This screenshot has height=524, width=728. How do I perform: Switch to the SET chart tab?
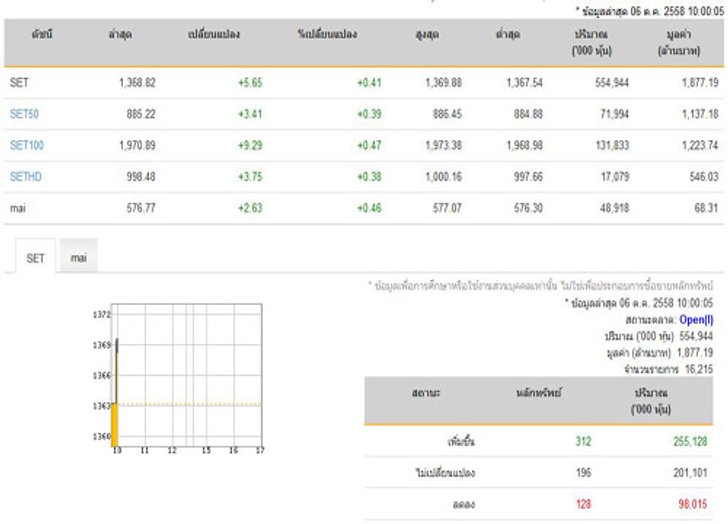coord(35,258)
